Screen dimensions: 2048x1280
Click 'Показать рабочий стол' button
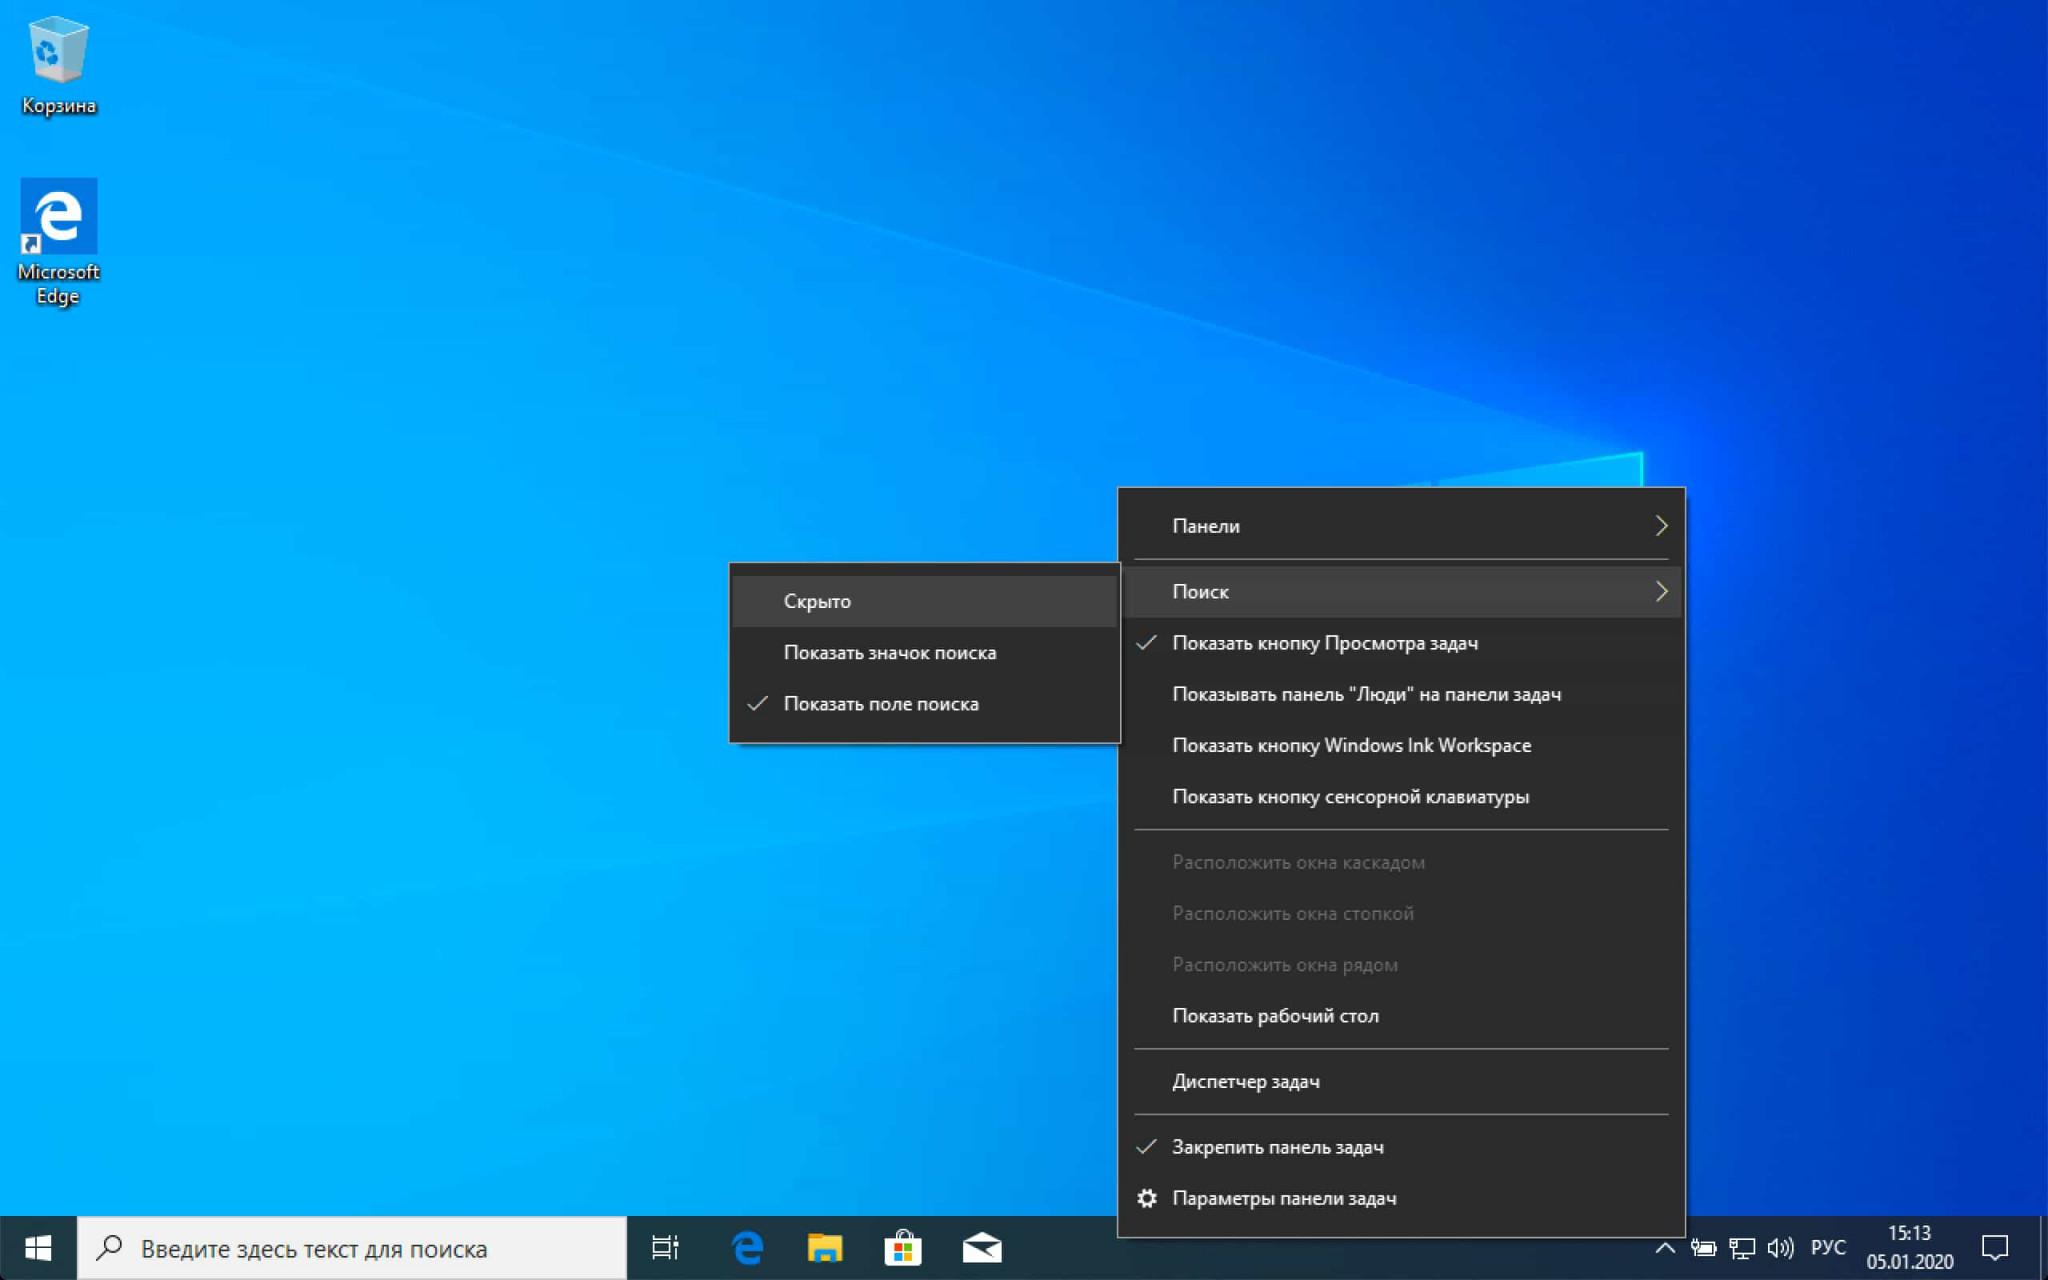pos(1274,1015)
